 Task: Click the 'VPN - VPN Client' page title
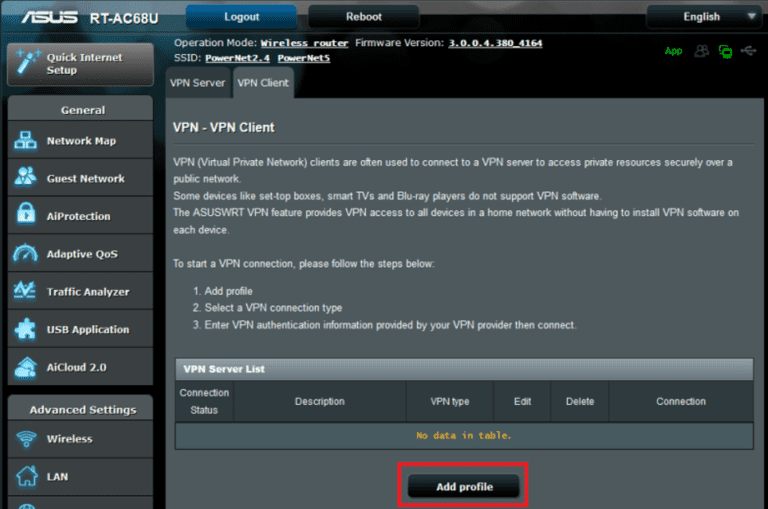[224, 127]
